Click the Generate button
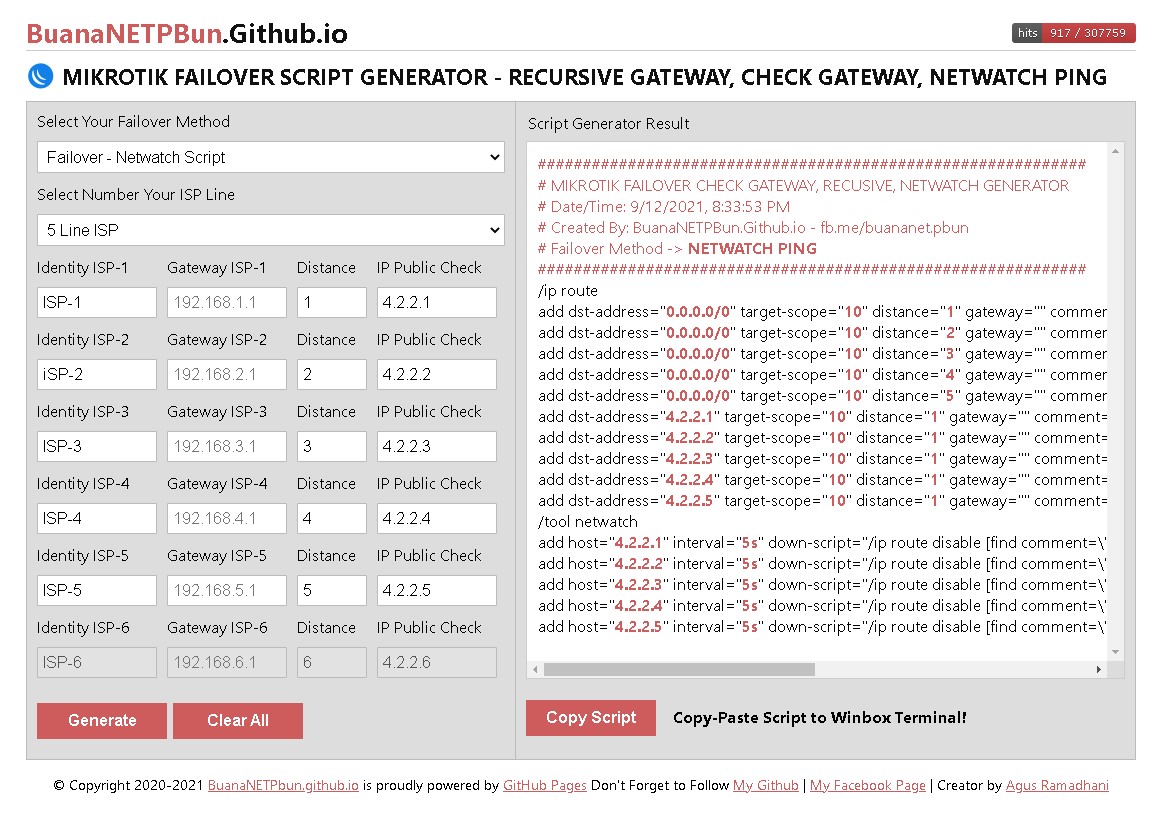 pyautogui.click(x=101, y=720)
